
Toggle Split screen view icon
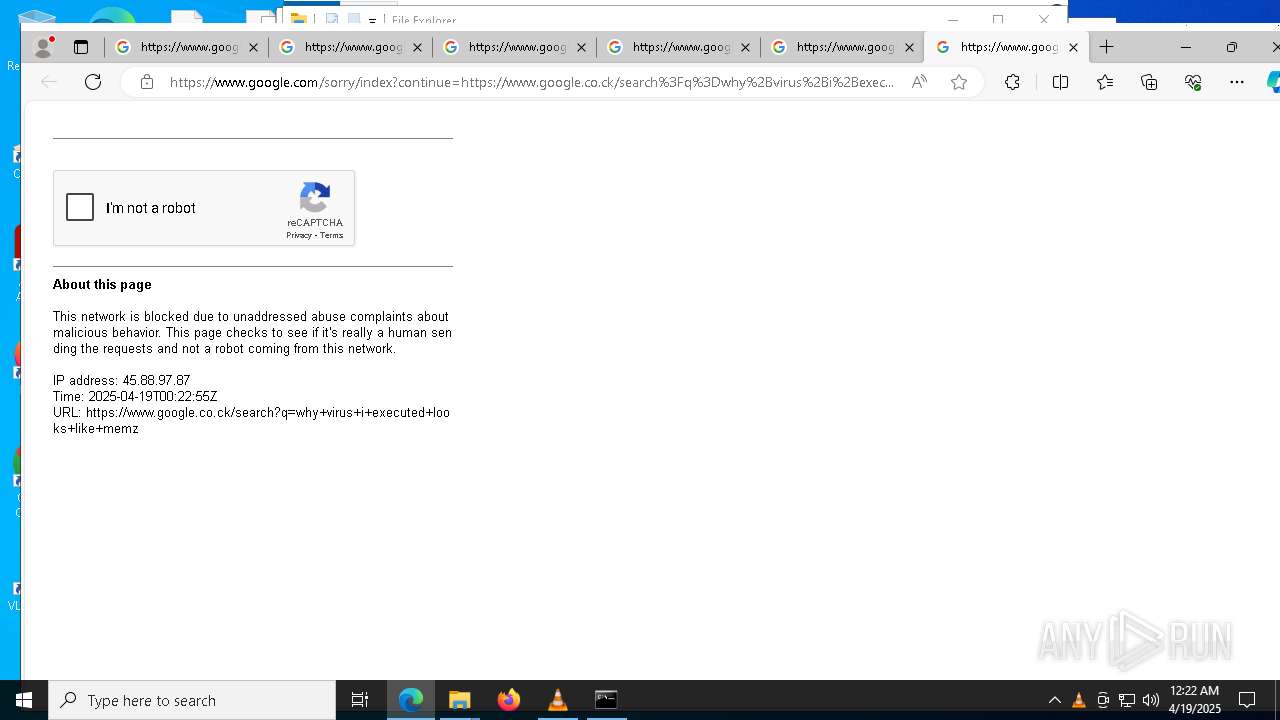tap(1060, 82)
